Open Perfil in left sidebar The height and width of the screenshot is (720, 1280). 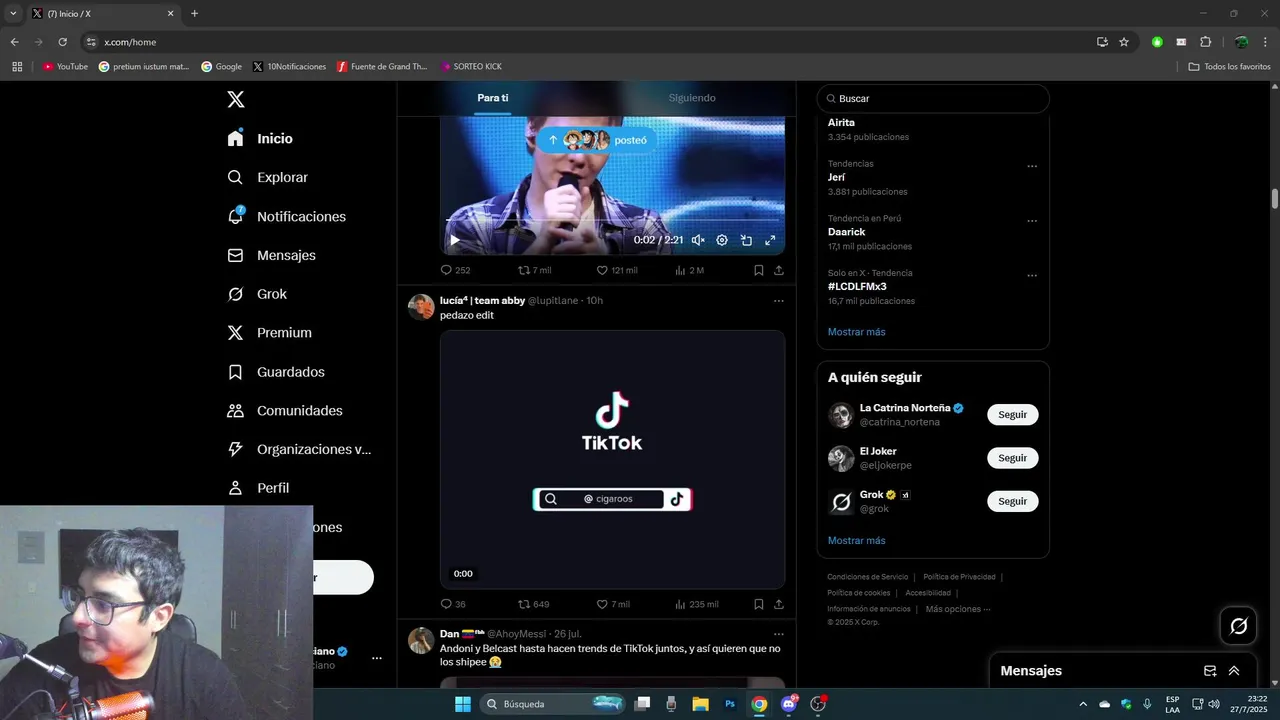pos(258,488)
